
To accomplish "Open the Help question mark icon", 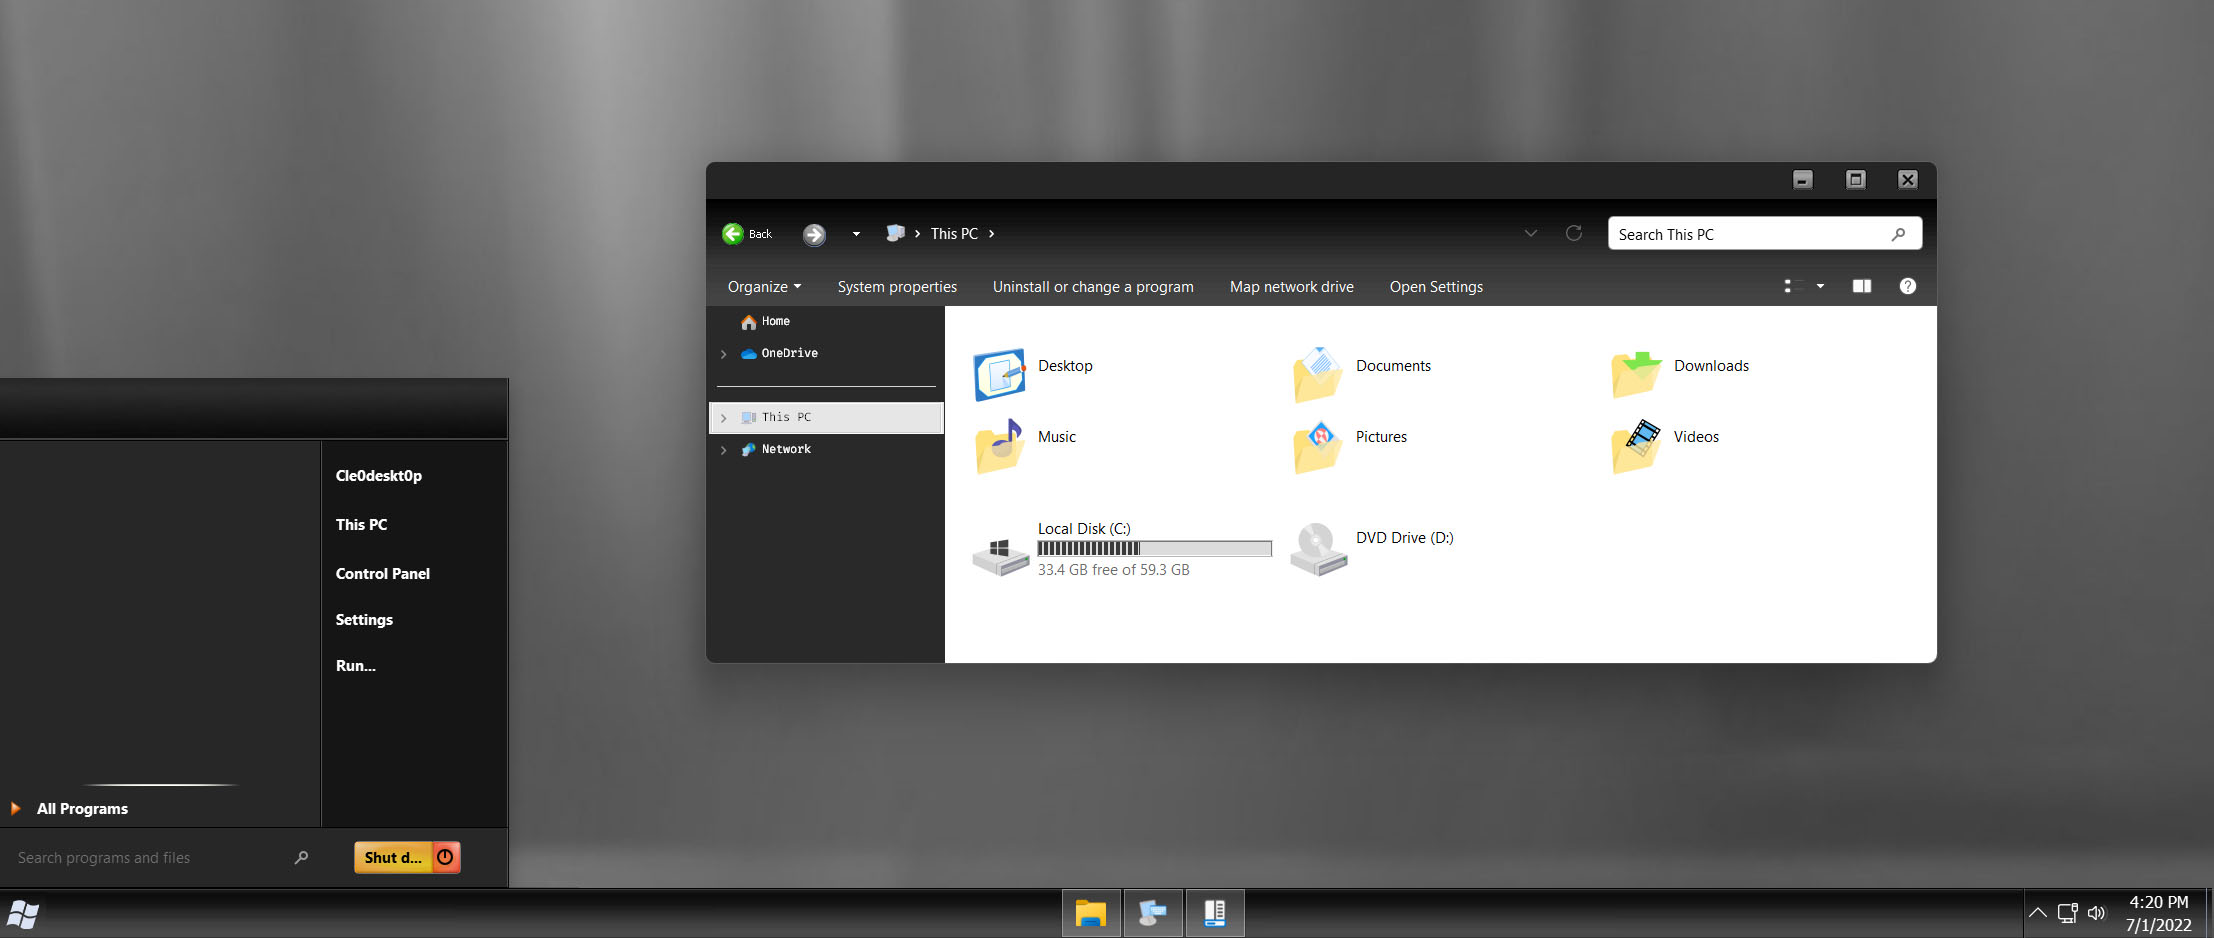I will tap(1907, 286).
